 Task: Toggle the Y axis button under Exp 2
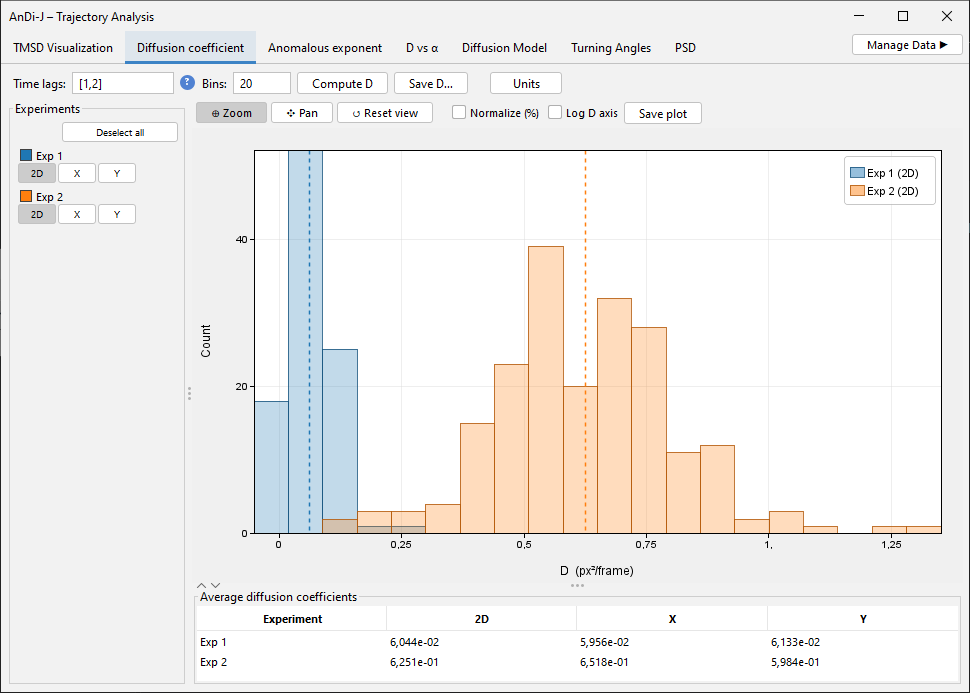coord(117,214)
